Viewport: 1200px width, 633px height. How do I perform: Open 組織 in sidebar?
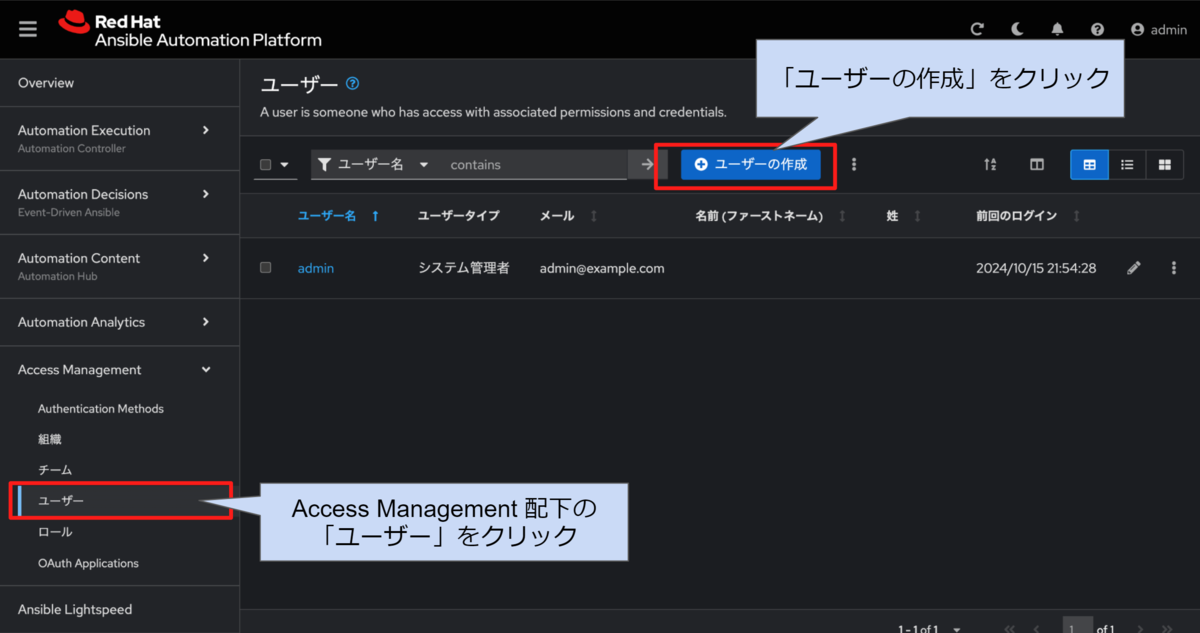pyautogui.click(x=50, y=439)
